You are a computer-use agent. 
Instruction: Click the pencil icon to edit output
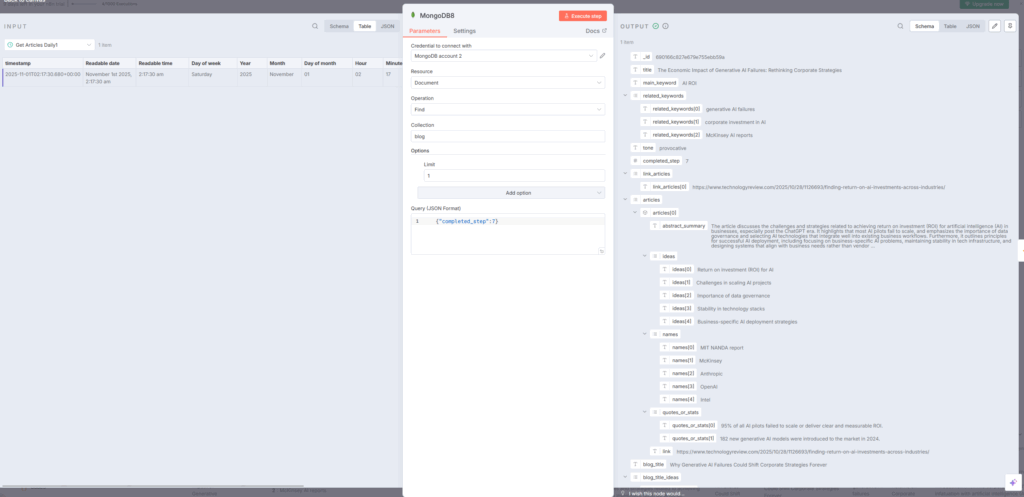pyautogui.click(x=995, y=26)
